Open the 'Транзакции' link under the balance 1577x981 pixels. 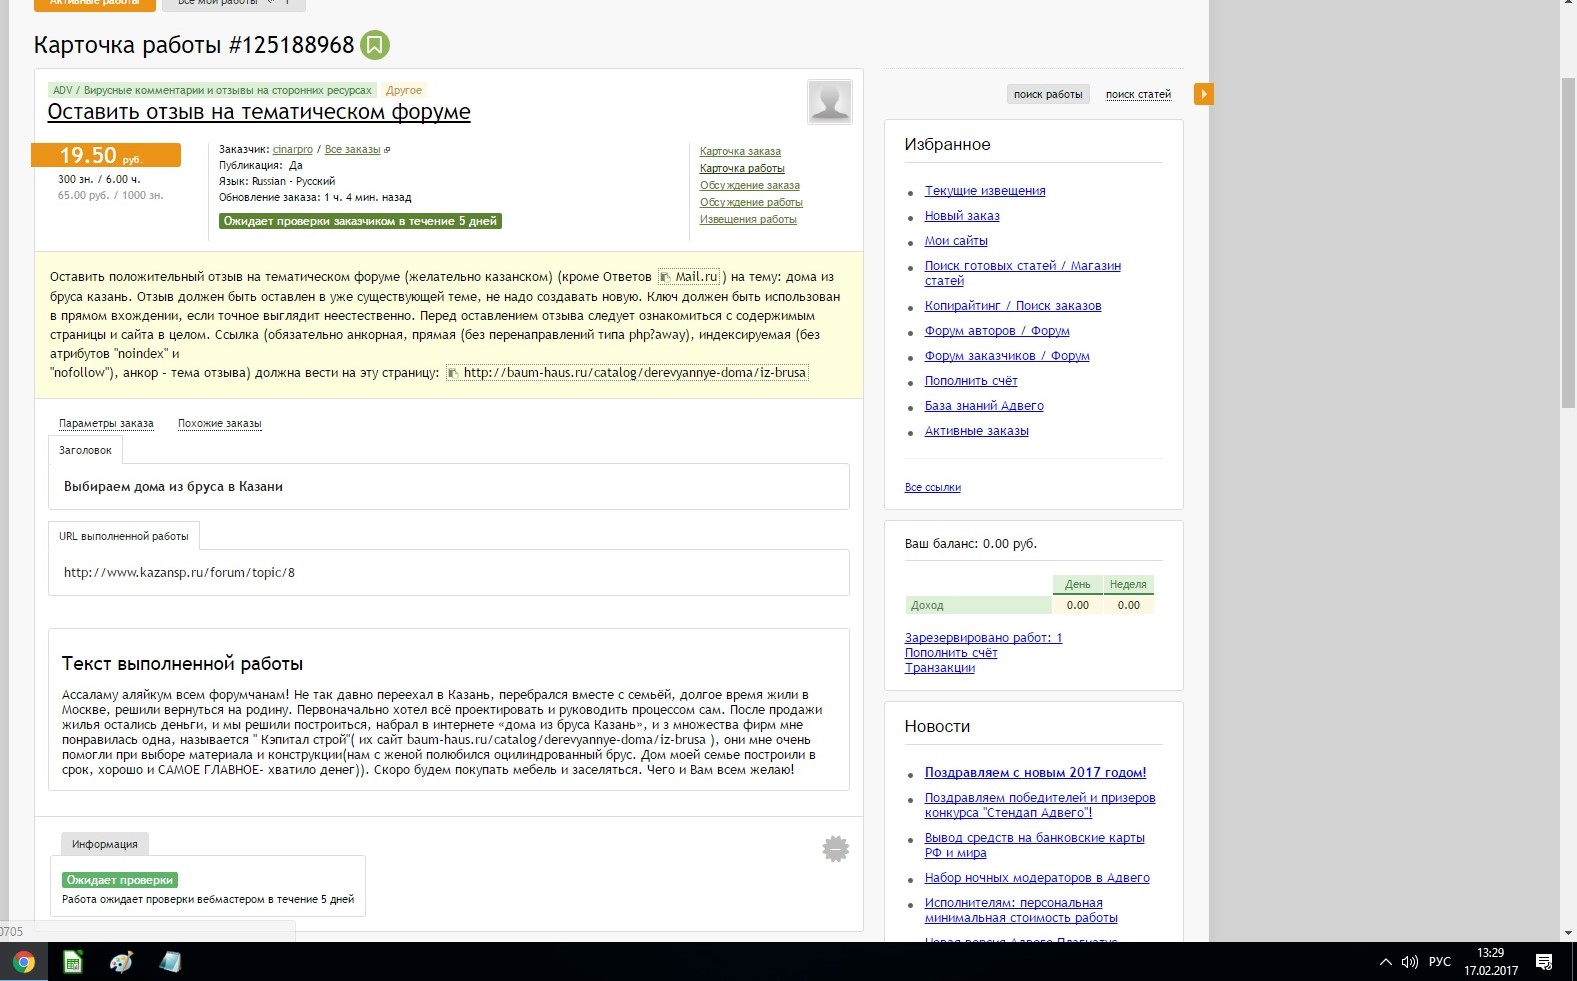point(940,667)
